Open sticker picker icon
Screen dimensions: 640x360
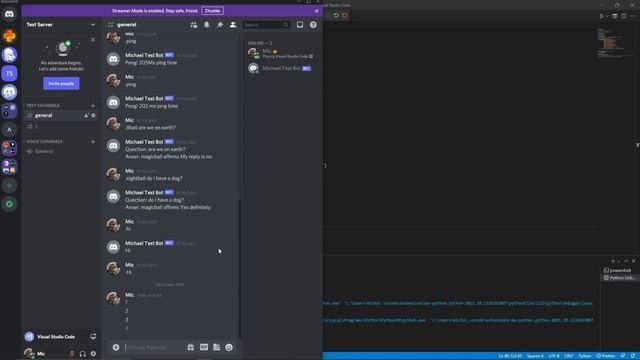tap(216, 347)
